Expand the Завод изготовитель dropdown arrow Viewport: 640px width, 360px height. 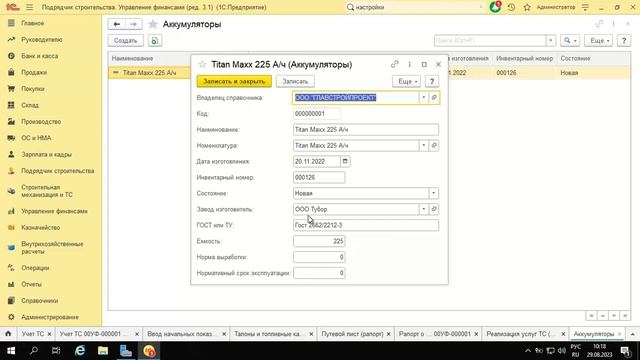[423, 209]
